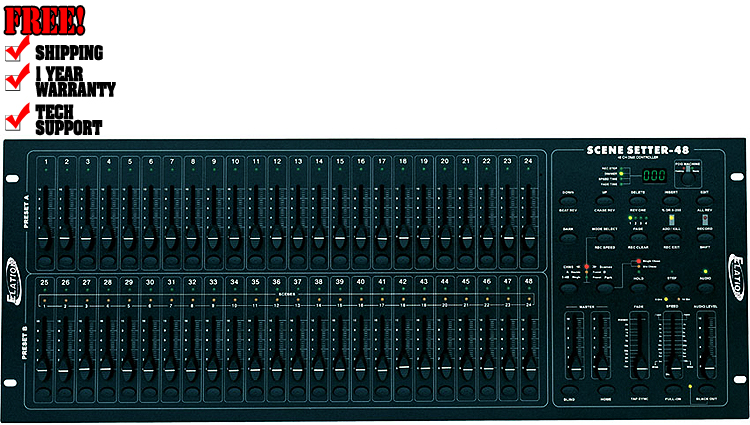
Task: Click the TECH SUPPORT checkmark box
Action: click(17, 118)
